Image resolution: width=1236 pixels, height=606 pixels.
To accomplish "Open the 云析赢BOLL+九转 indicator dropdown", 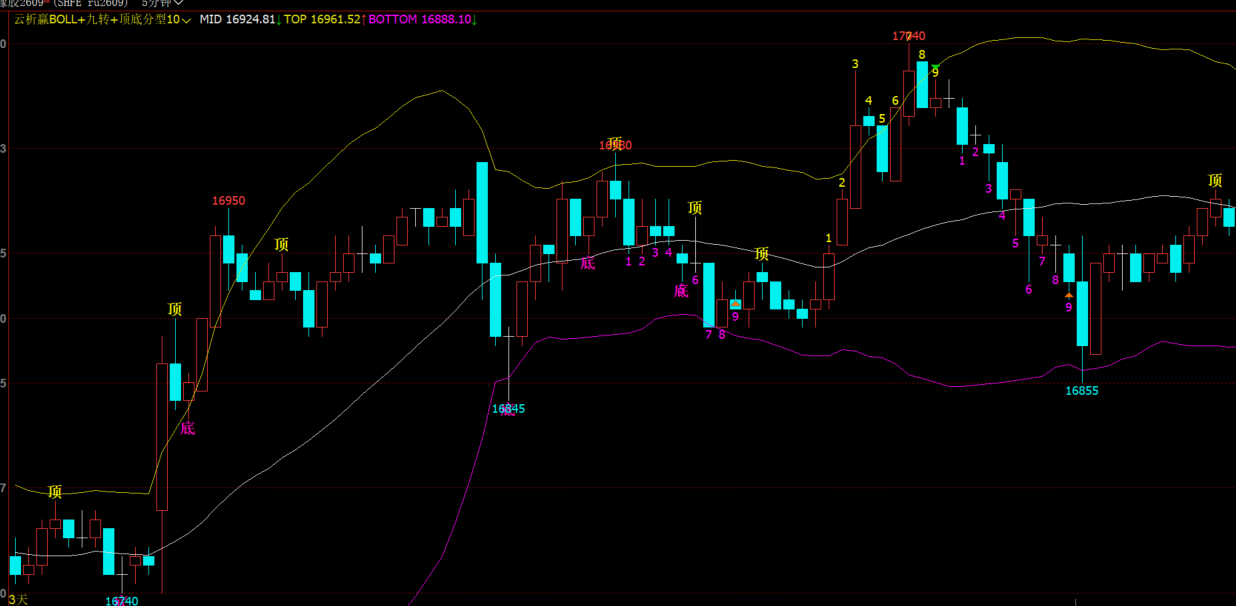I will [187, 19].
